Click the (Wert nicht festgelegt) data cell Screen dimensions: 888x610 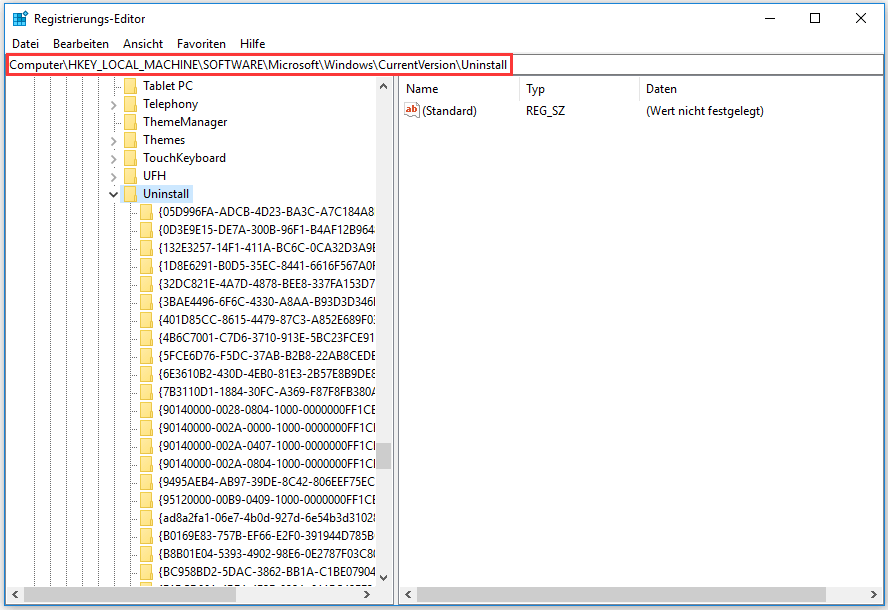pyautogui.click(x=705, y=110)
